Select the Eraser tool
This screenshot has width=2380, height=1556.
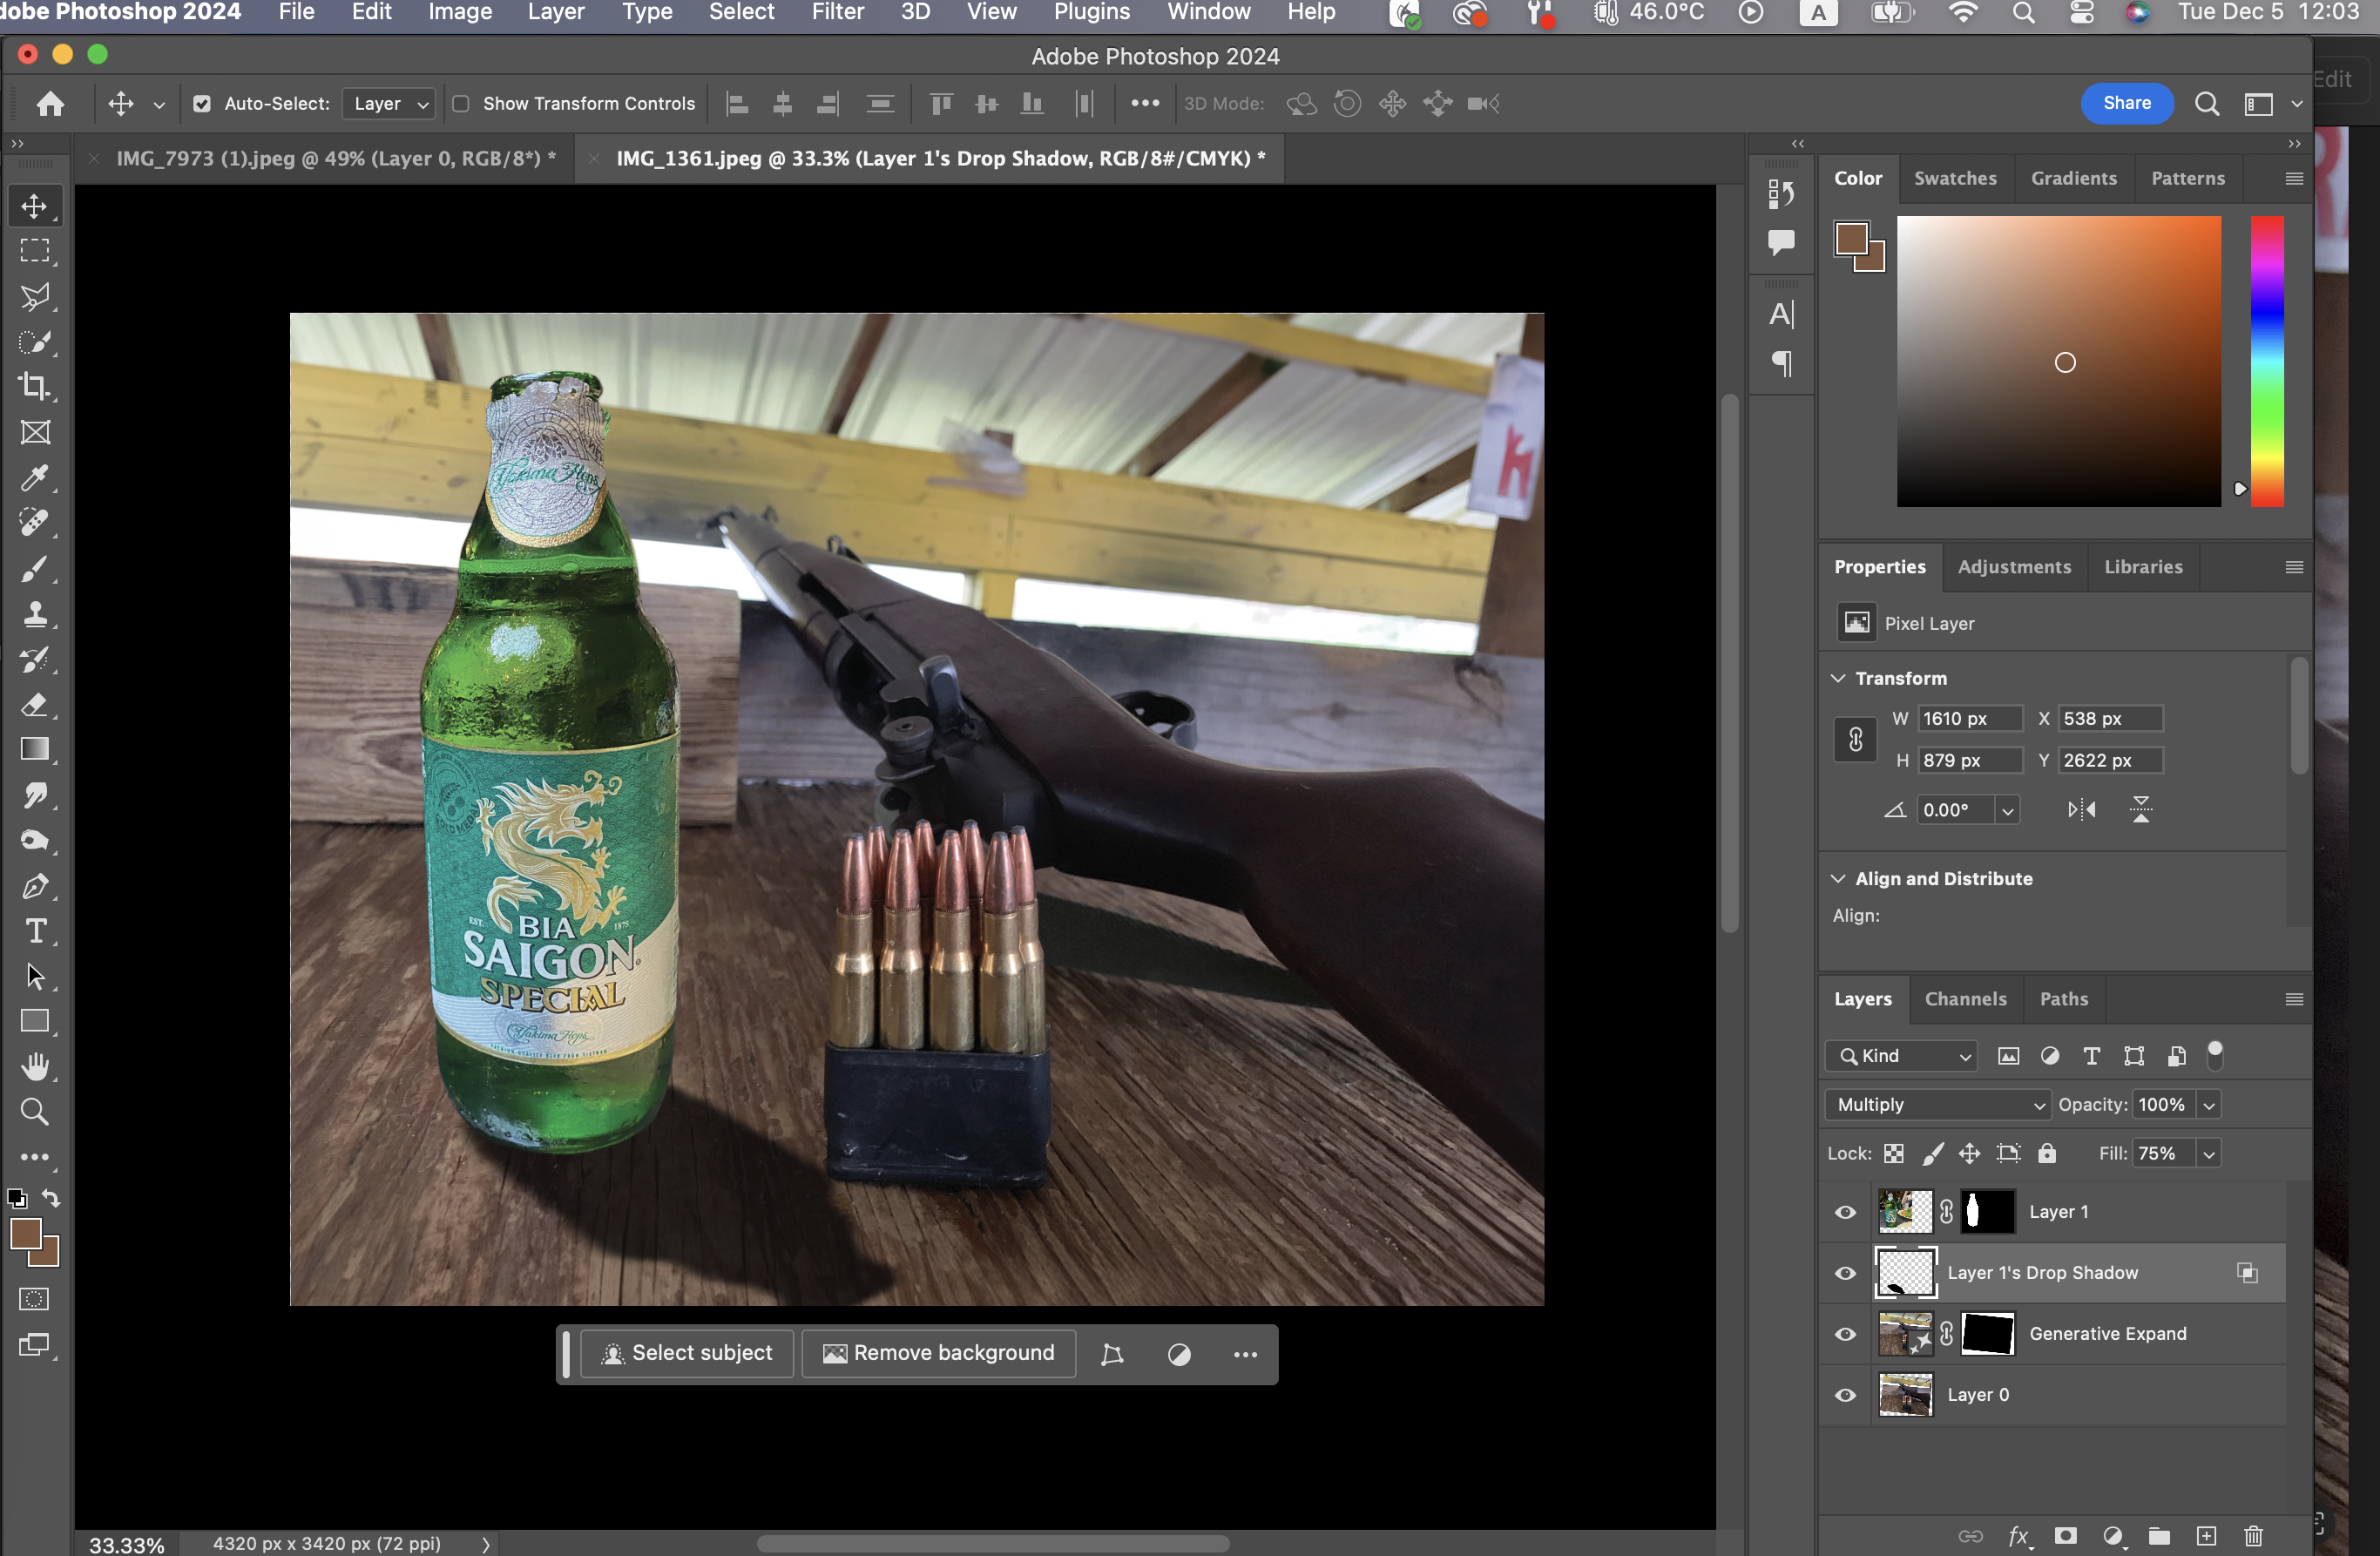[34, 705]
